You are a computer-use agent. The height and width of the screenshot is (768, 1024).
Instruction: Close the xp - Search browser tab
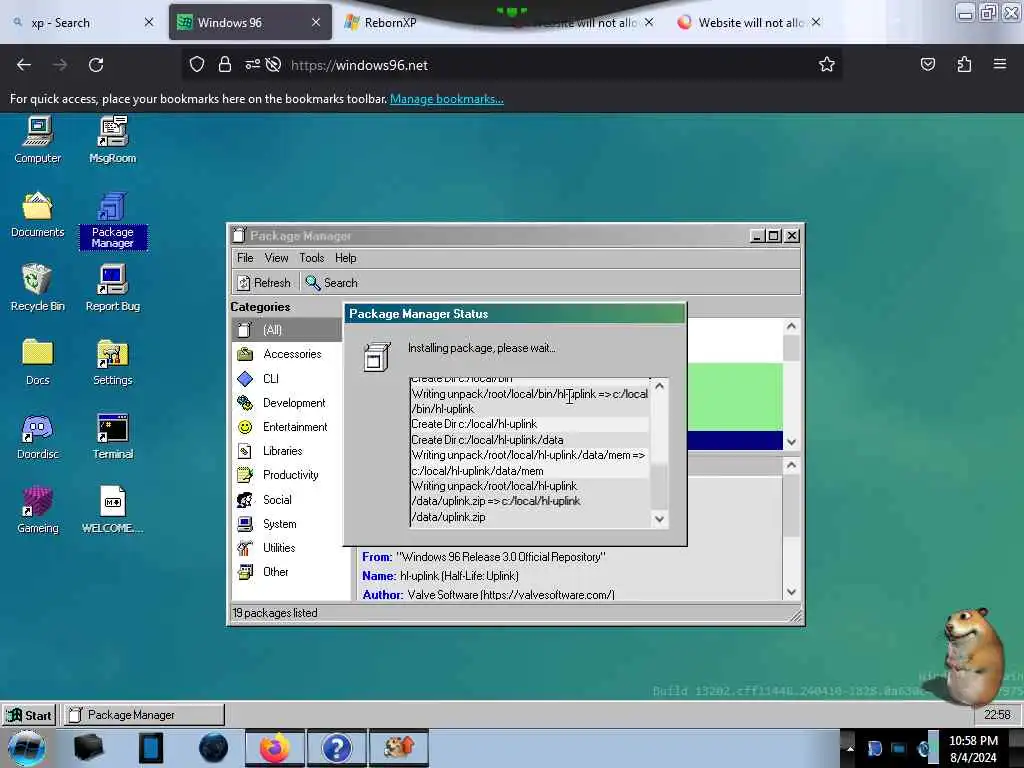[149, 22]
